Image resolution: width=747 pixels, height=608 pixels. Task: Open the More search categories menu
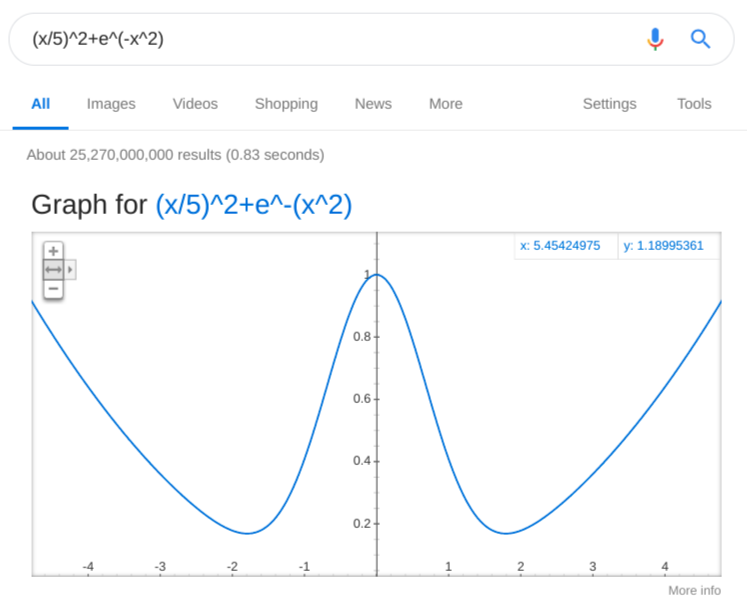pos(445,104)
